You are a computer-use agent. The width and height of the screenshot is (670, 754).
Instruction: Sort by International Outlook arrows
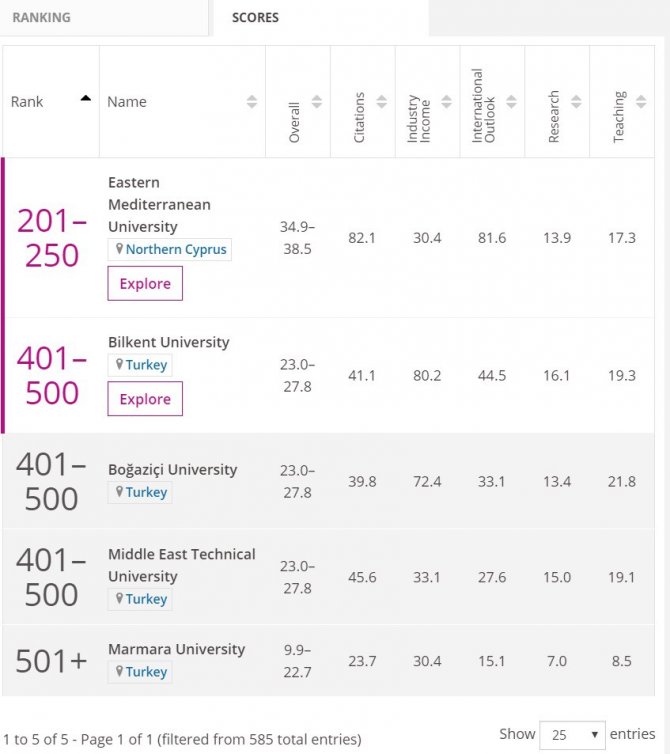point(512,102)
